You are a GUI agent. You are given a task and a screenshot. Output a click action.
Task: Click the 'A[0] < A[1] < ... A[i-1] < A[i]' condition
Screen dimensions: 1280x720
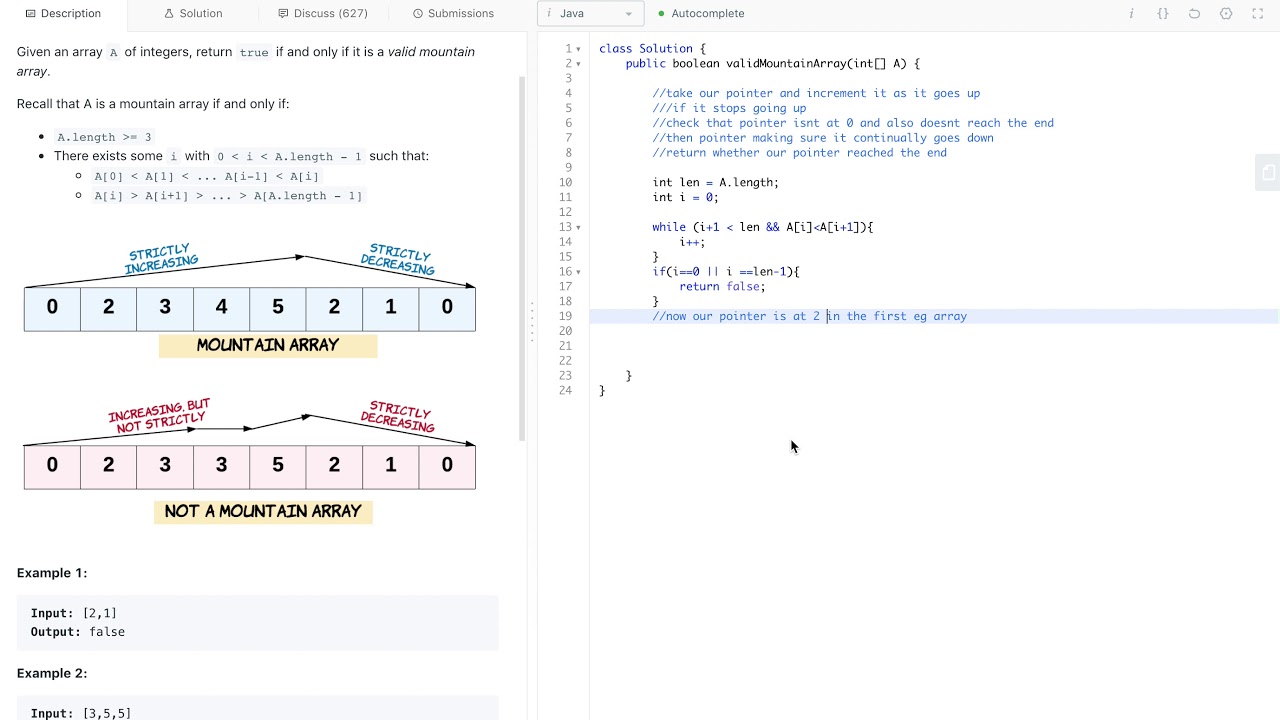point(206,176)
